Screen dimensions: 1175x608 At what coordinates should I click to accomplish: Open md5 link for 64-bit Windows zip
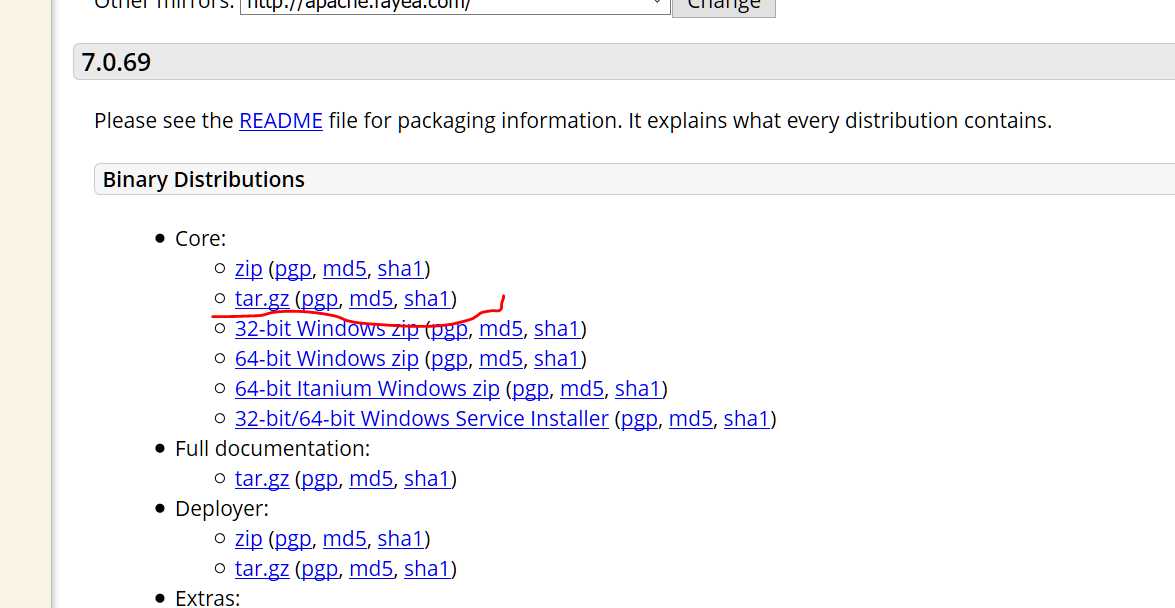(501, 358)
